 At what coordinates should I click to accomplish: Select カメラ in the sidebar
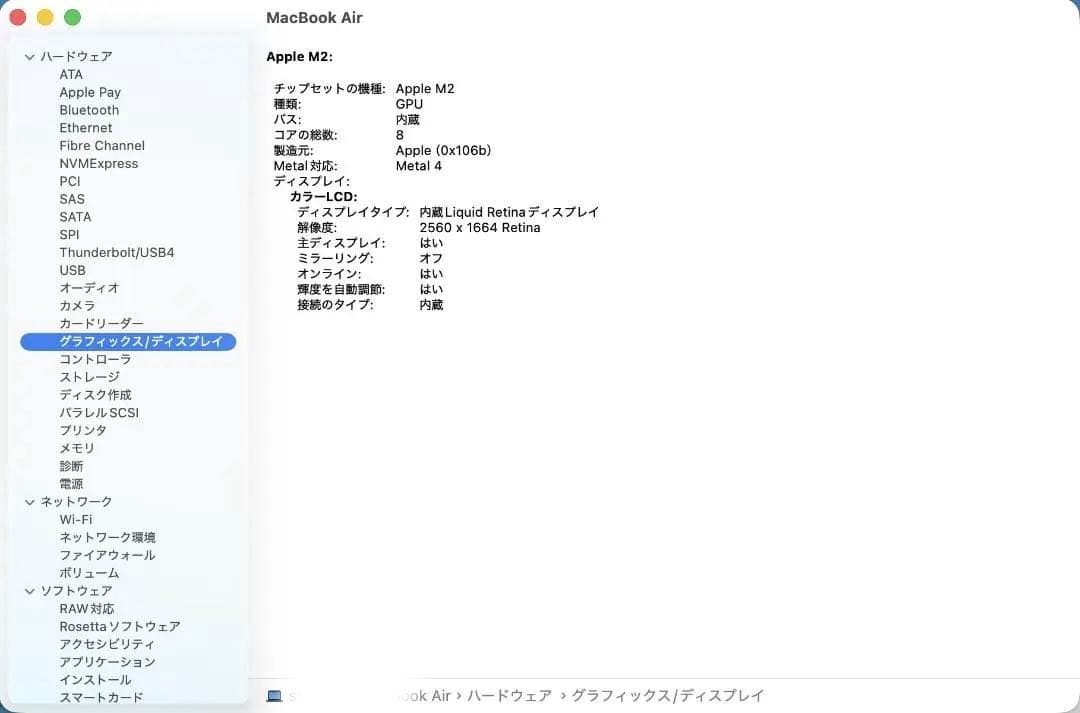[77, 306]
